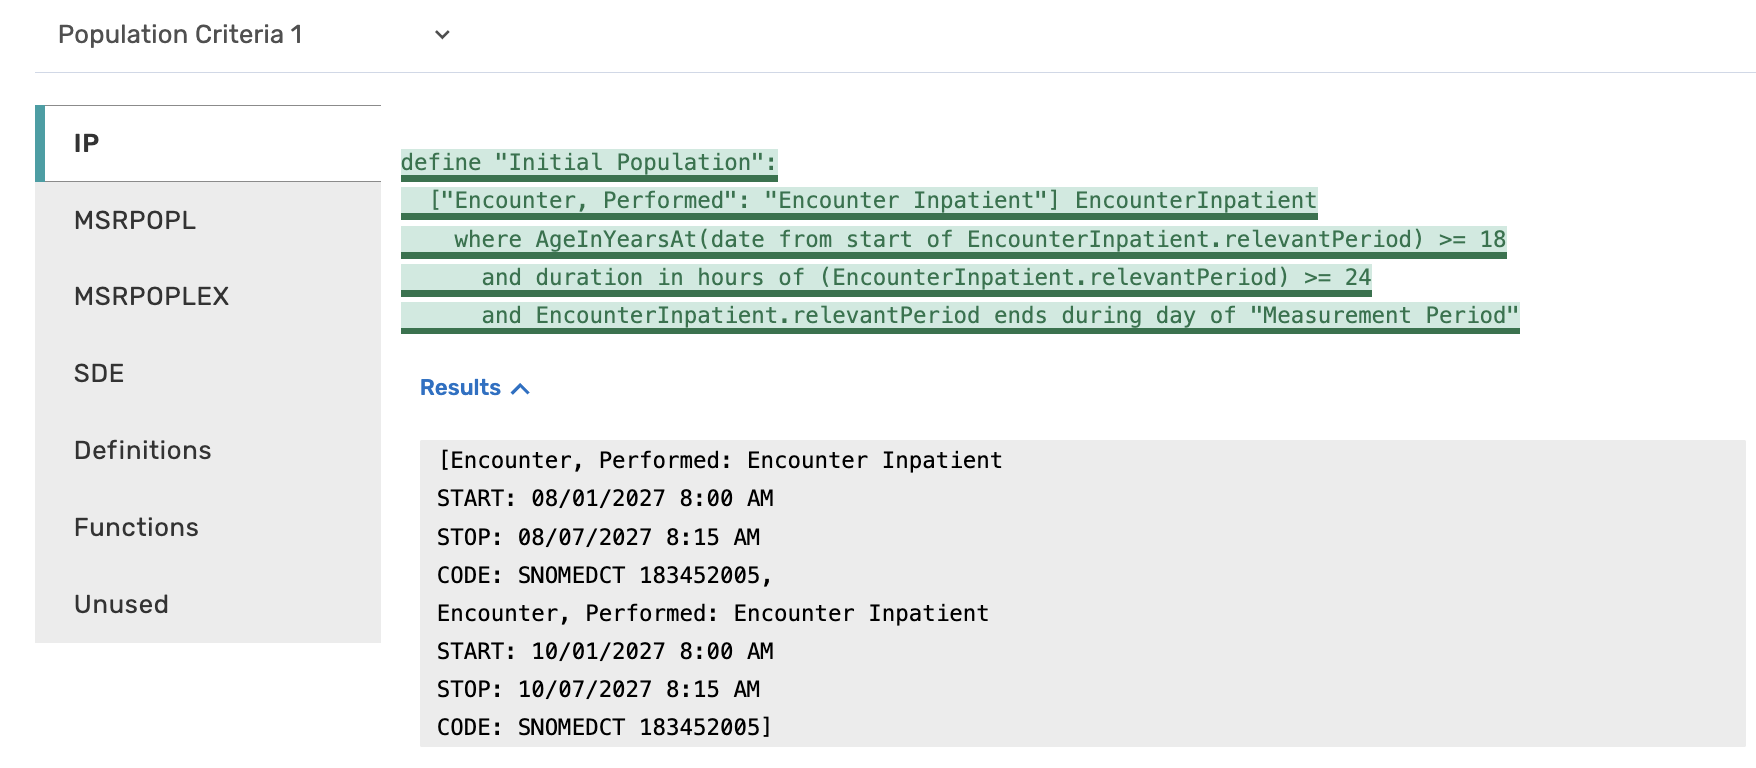Viewport: 1756px width, 768px height.
Task: Click the define "Initial Population" code line
Action: (588, 162)
